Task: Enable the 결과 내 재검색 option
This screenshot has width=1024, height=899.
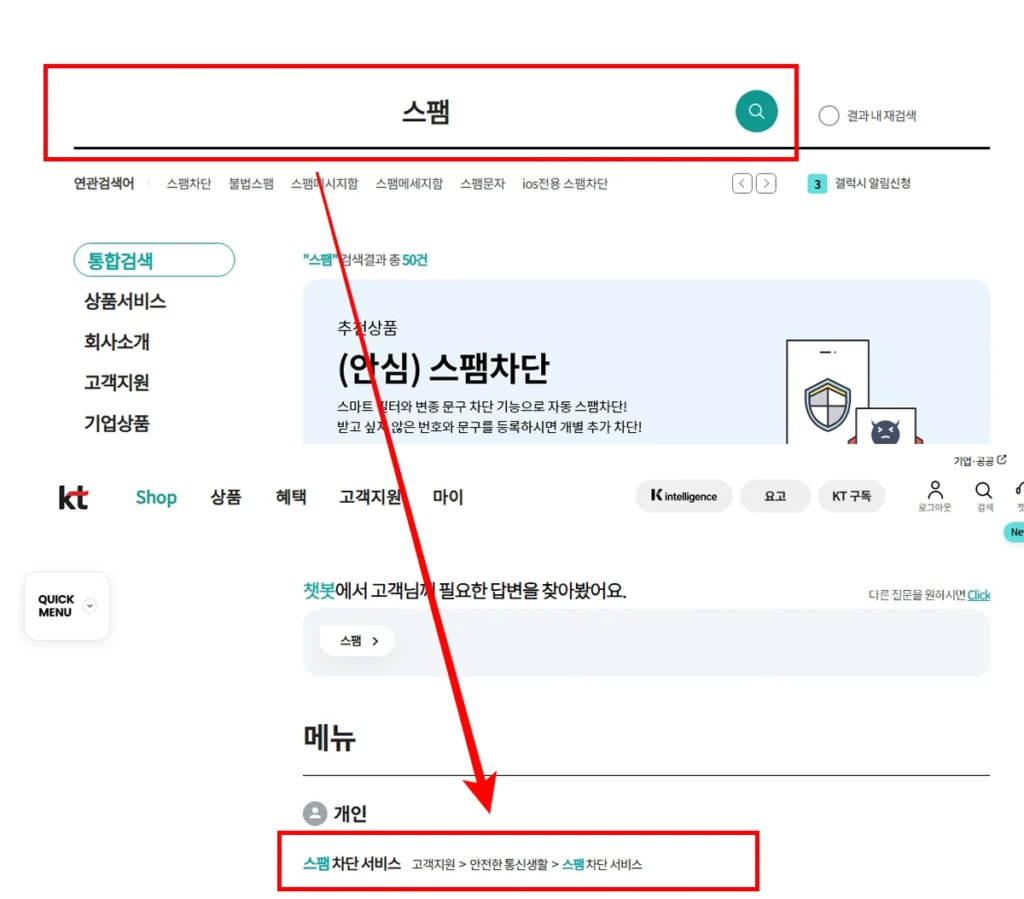Action: (829, 115)
